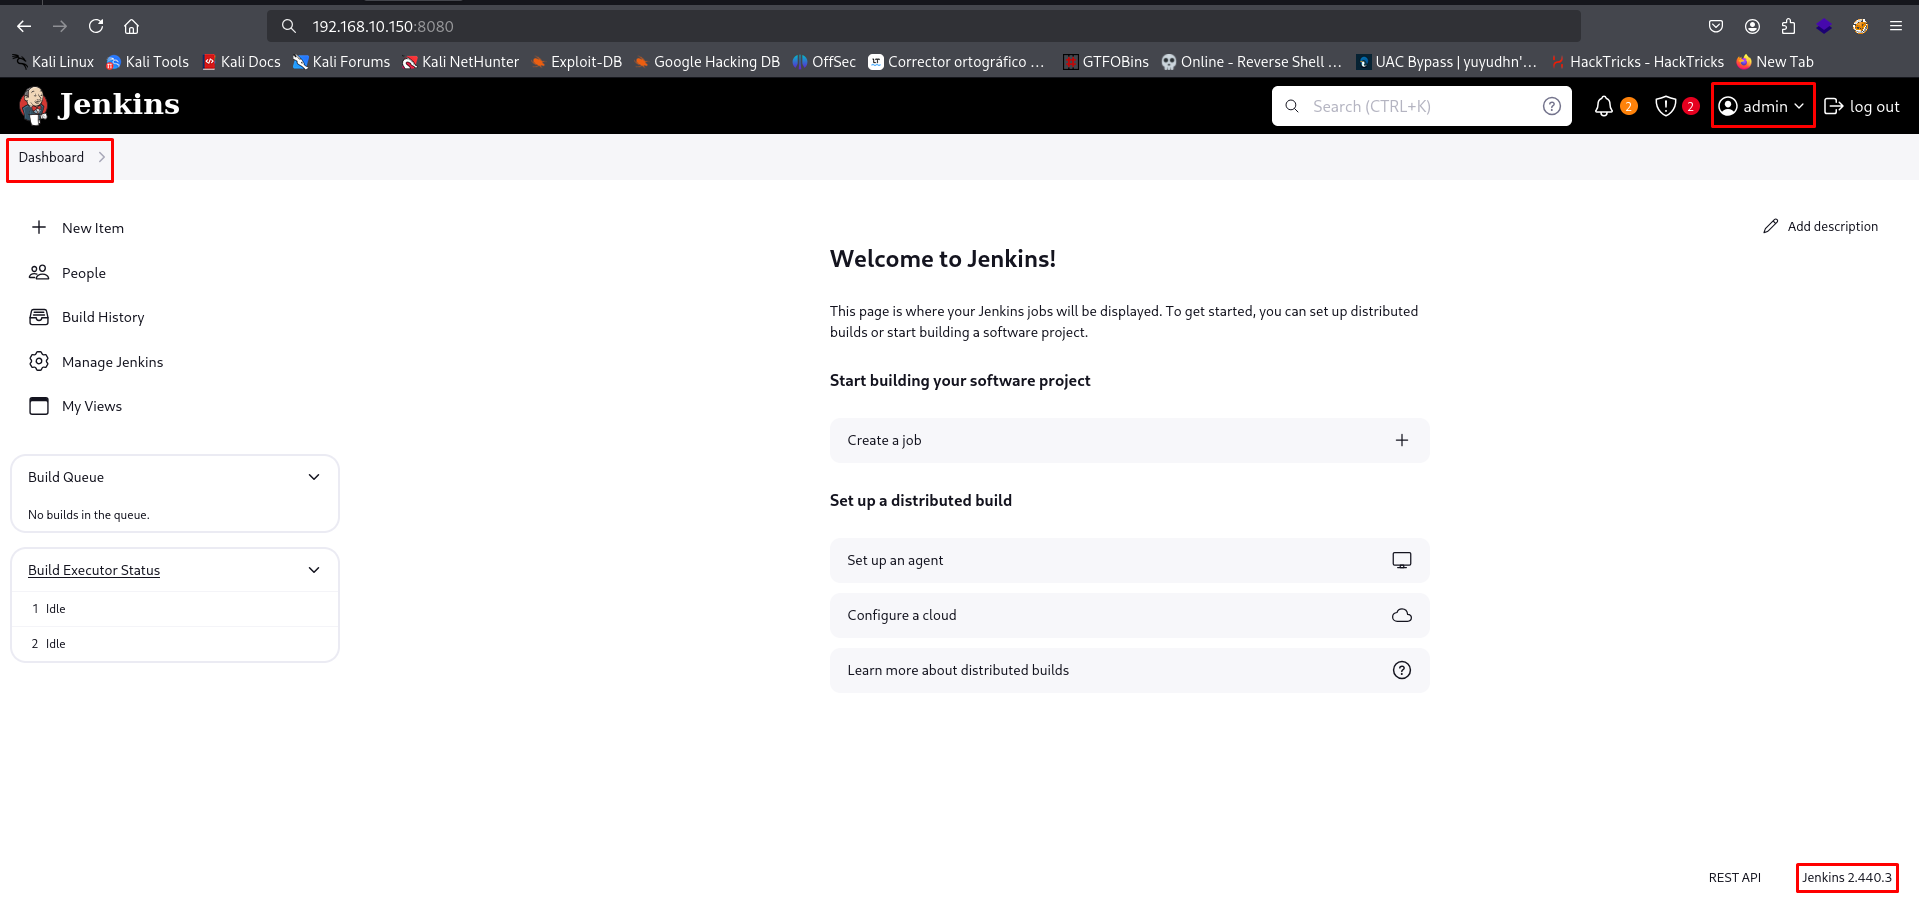Click the purple extension icon in the toolbar
The width and height of the screenshot is (1919, 900).
pyautogui.click(x=1824, y=26)
